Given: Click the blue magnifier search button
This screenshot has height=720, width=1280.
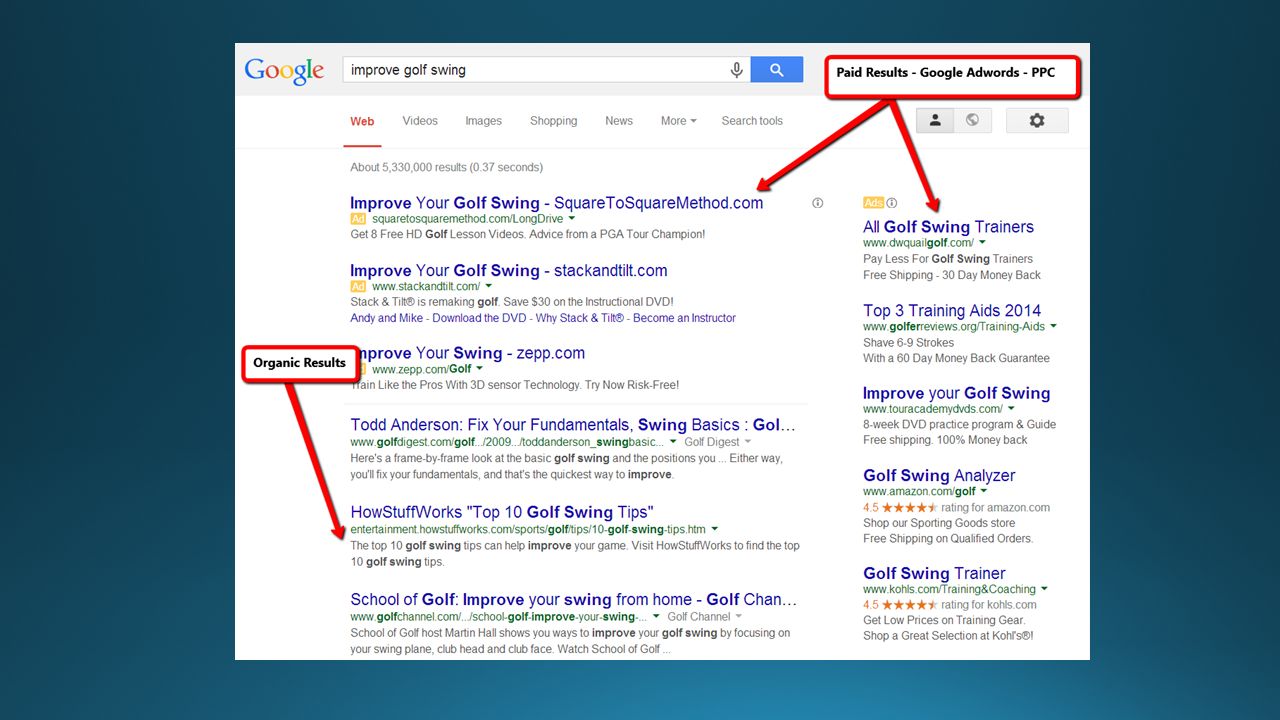Looking at the screenshot, I should point(777,70).
